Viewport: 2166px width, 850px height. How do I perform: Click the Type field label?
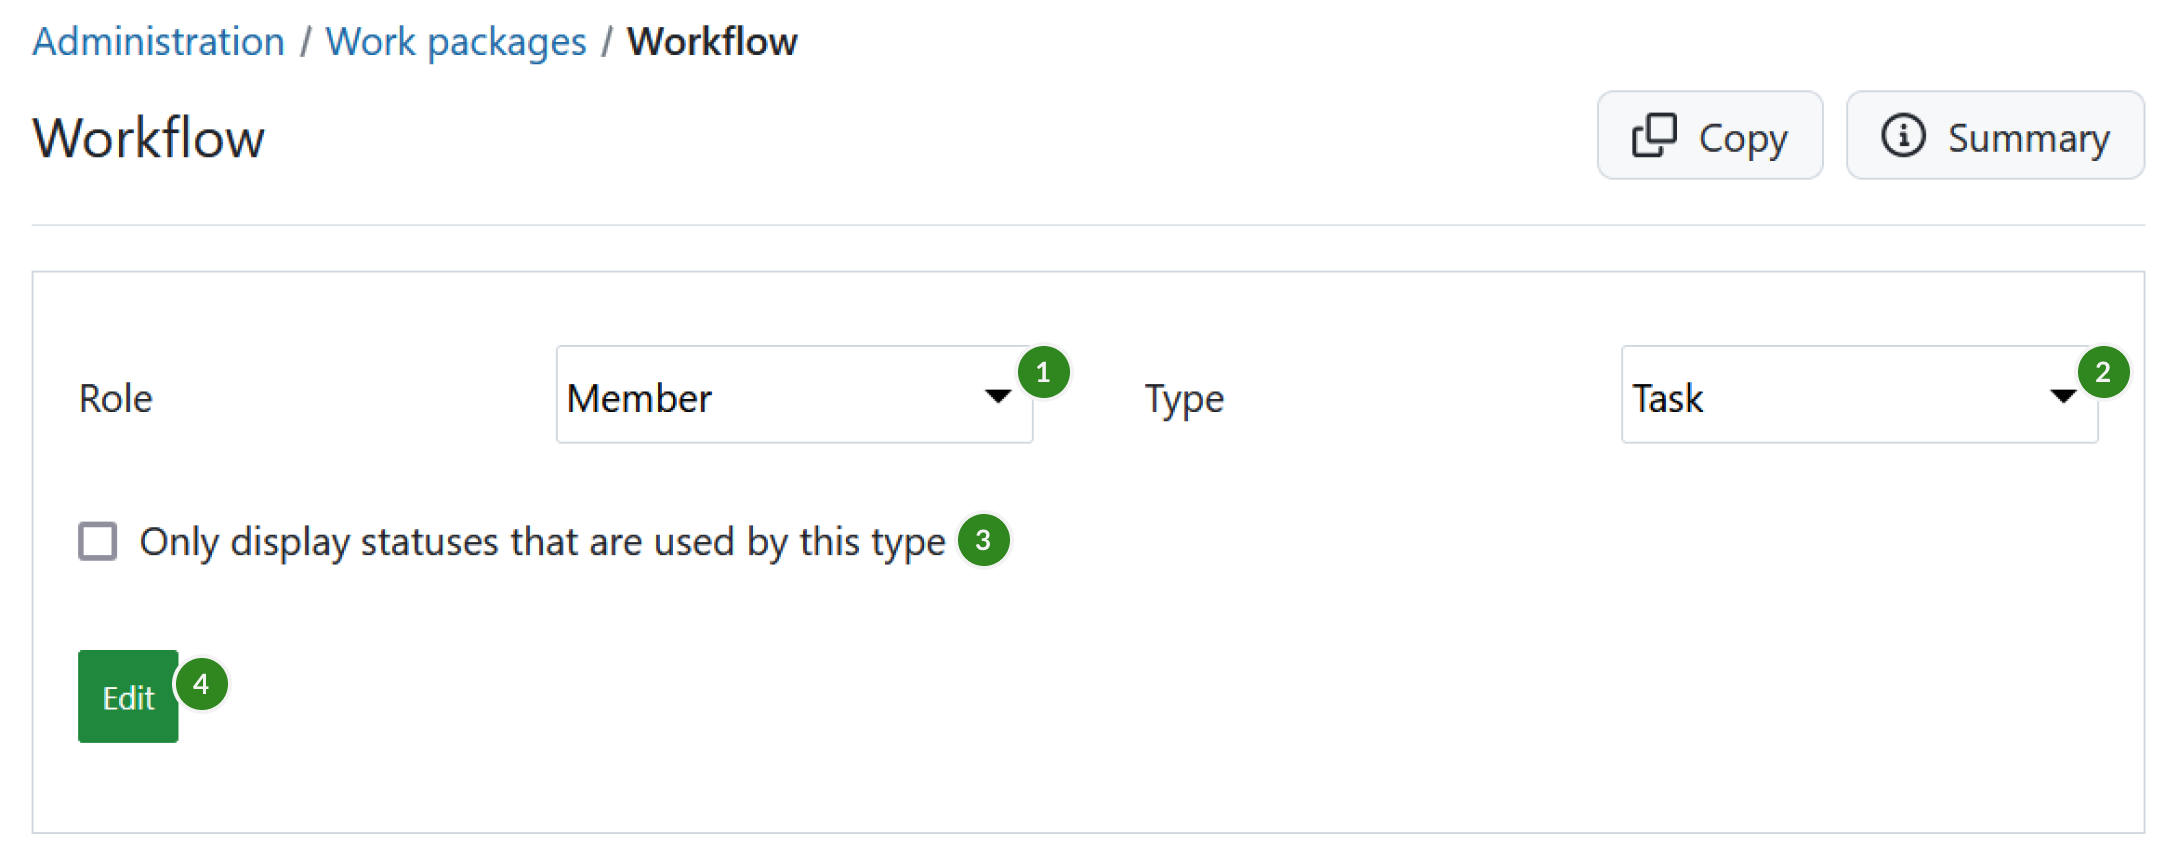point(1183,397)
